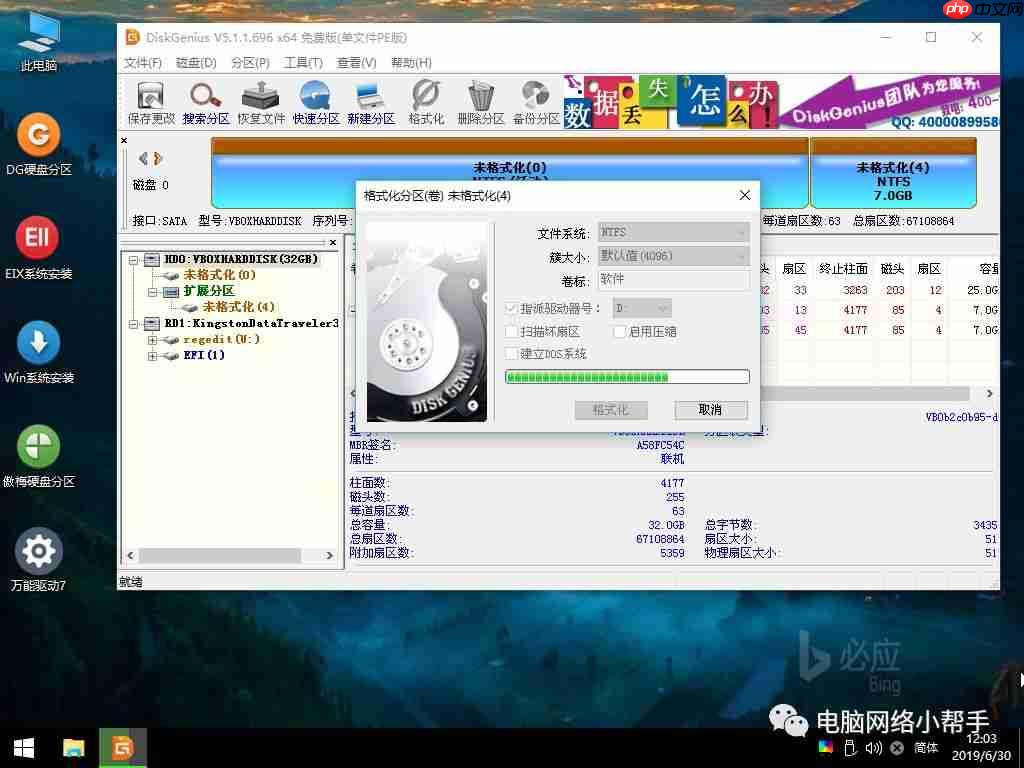Click the 删除分区 (Delete Partition) icon
The width and height of the screenshot is (1024, 768).
coord(480,100)
